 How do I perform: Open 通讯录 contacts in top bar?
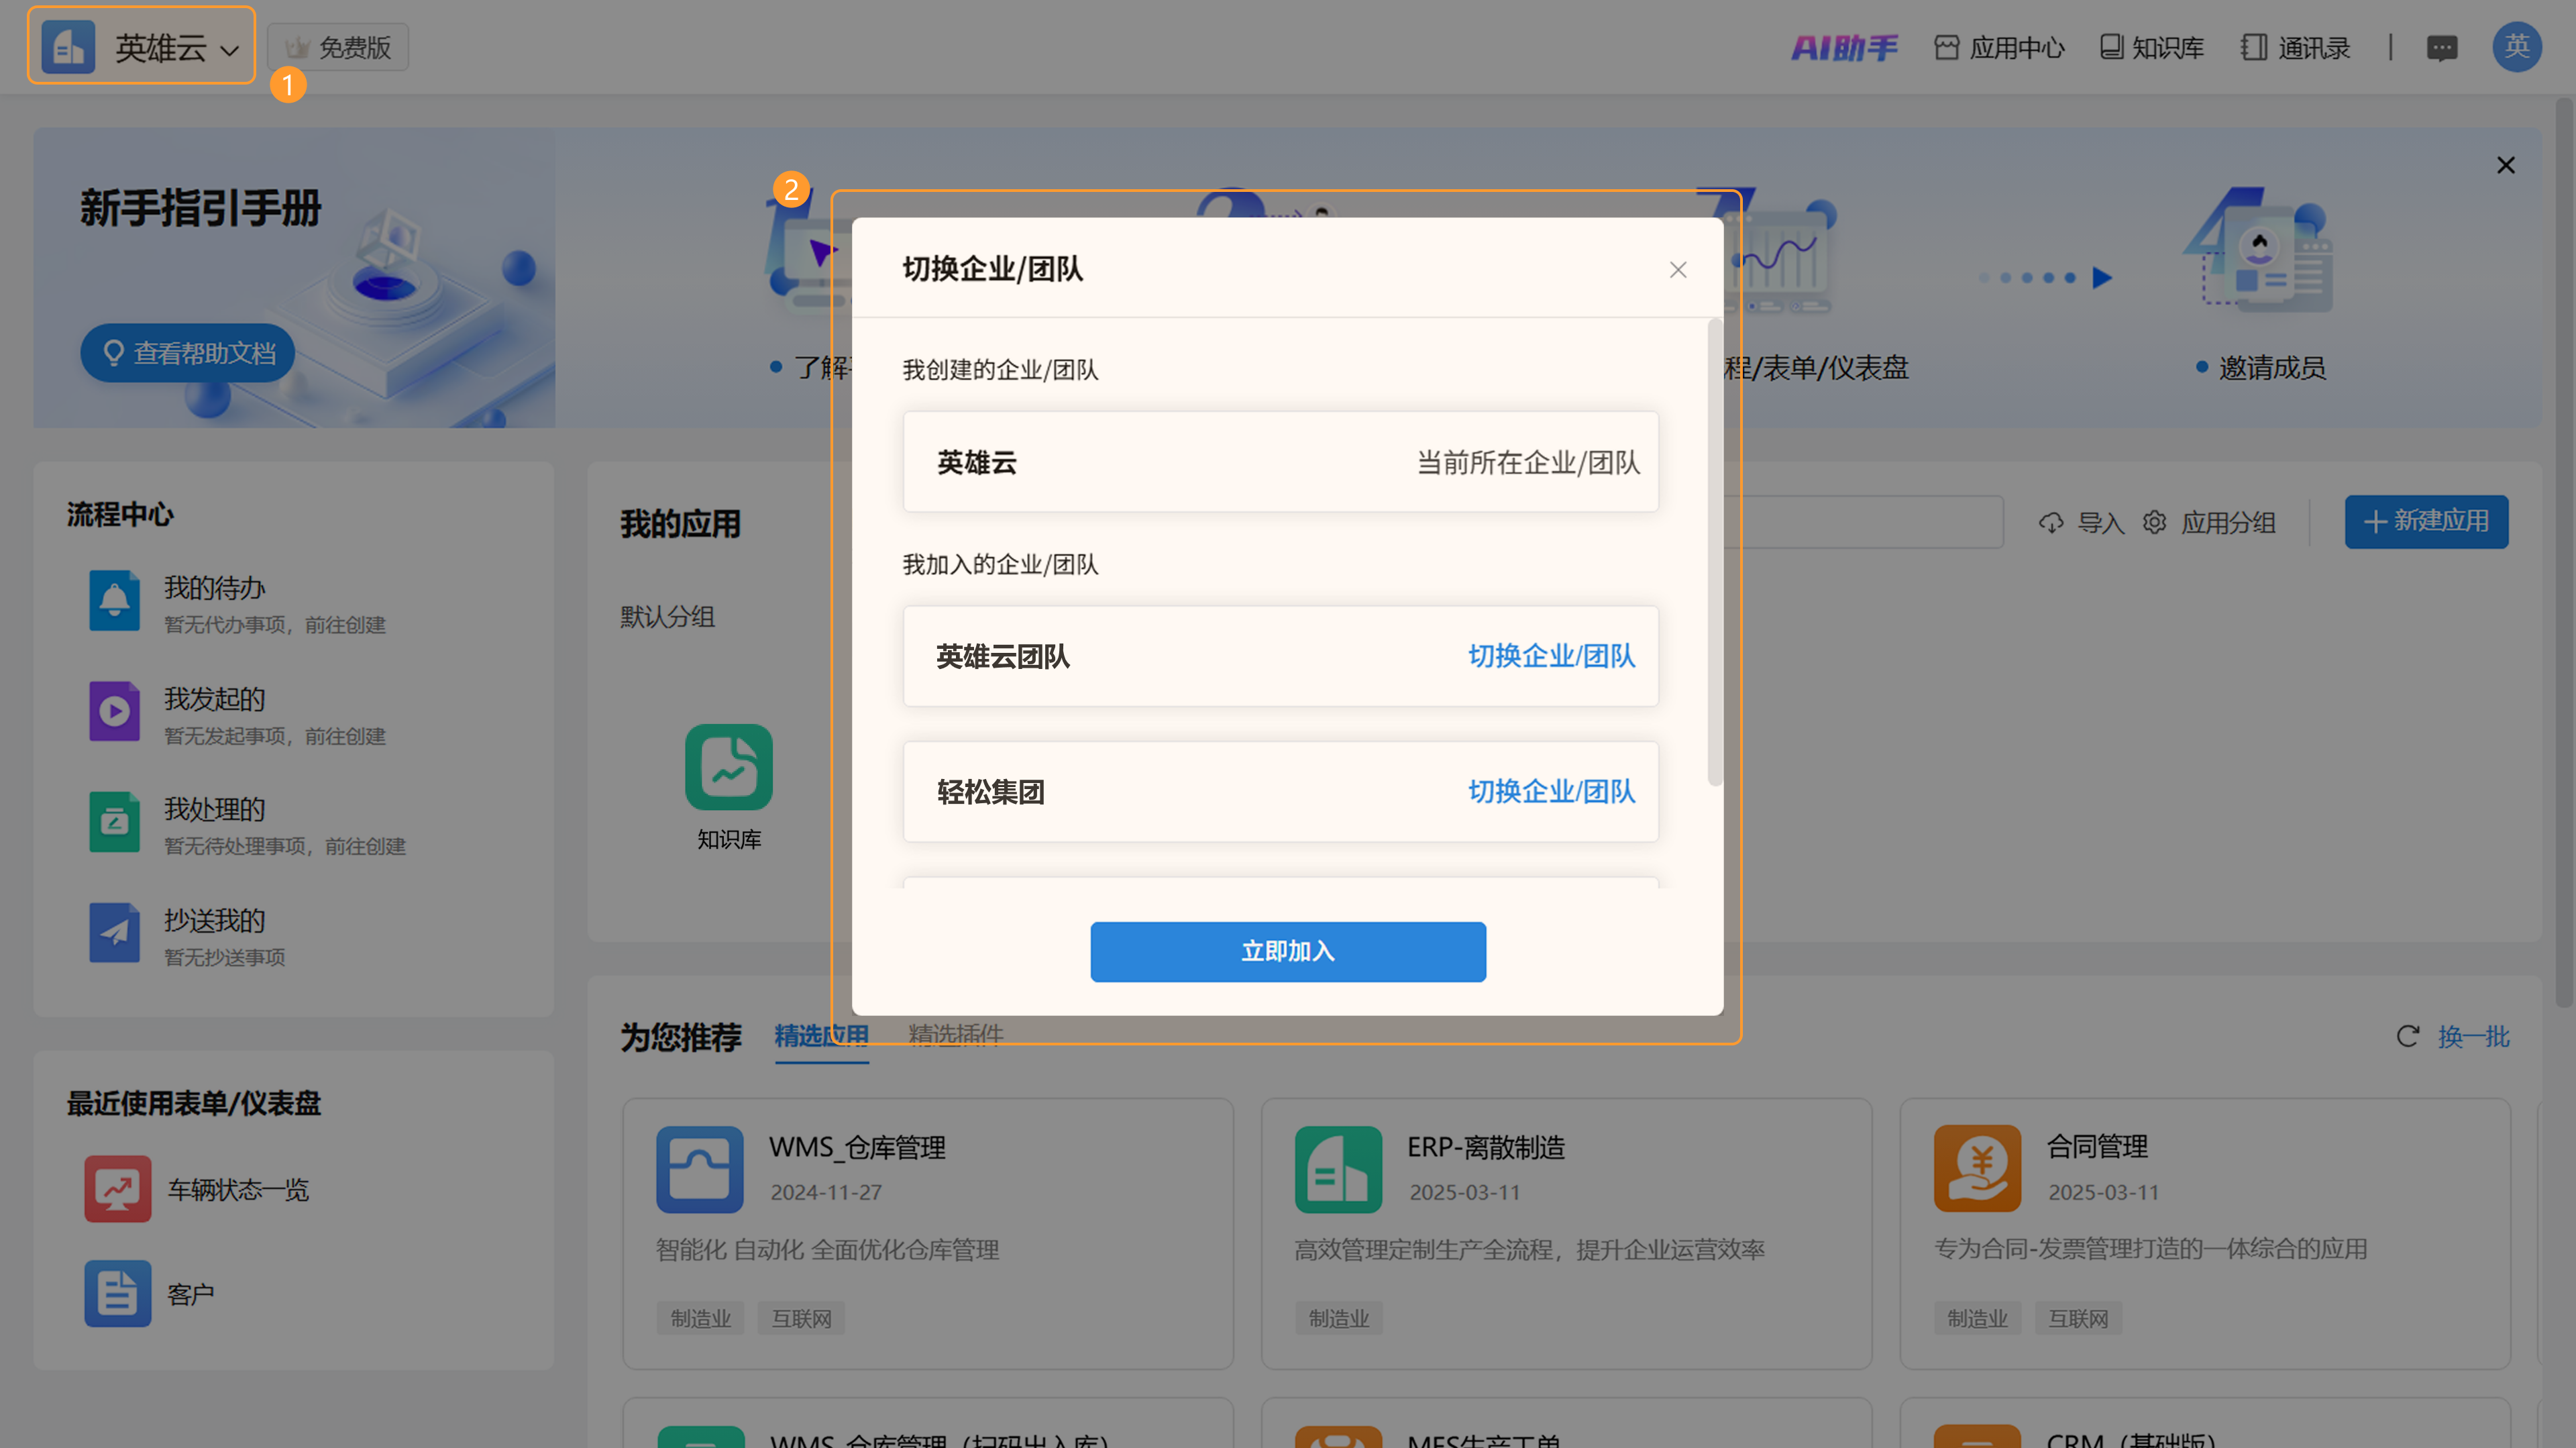(2296, 47)
